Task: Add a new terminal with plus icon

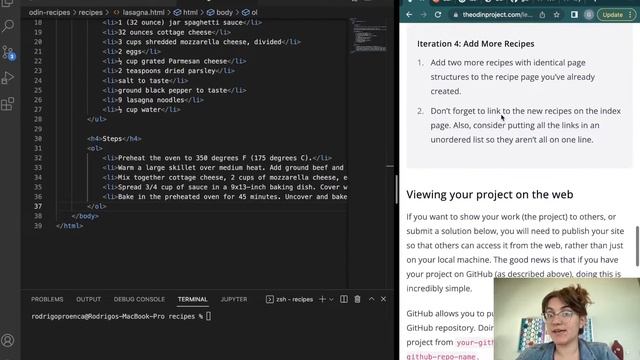Action: (322, 299)
